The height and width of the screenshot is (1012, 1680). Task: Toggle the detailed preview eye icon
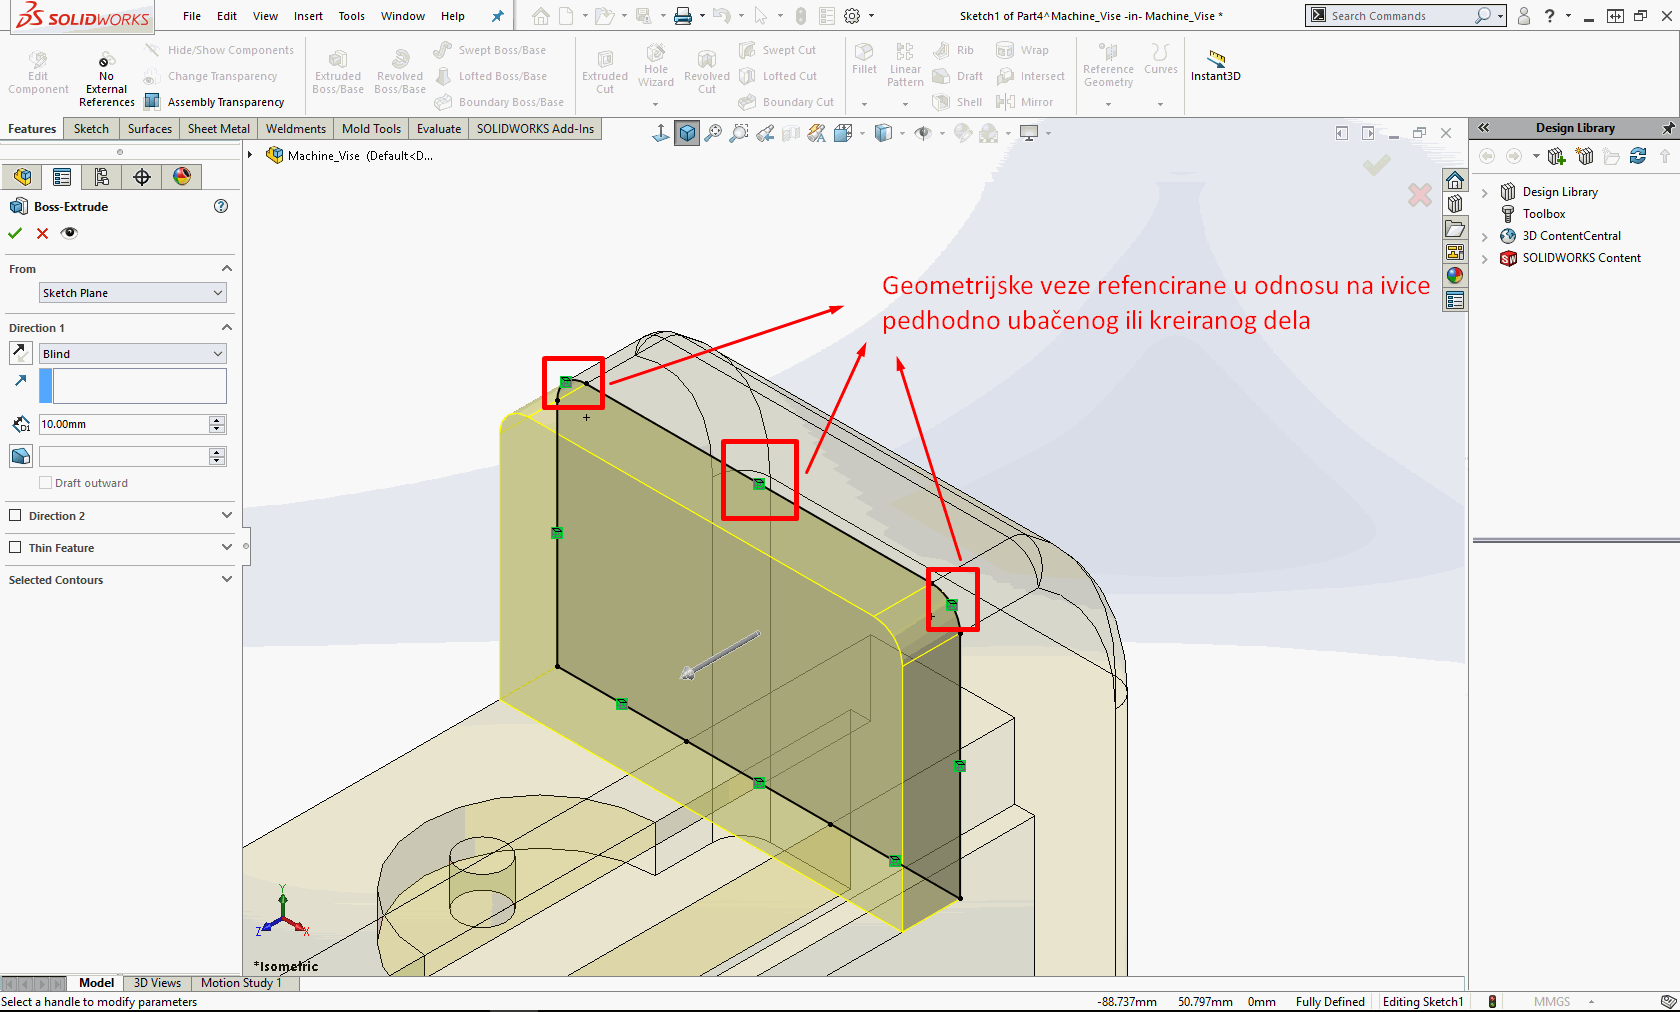click(69, 233)
